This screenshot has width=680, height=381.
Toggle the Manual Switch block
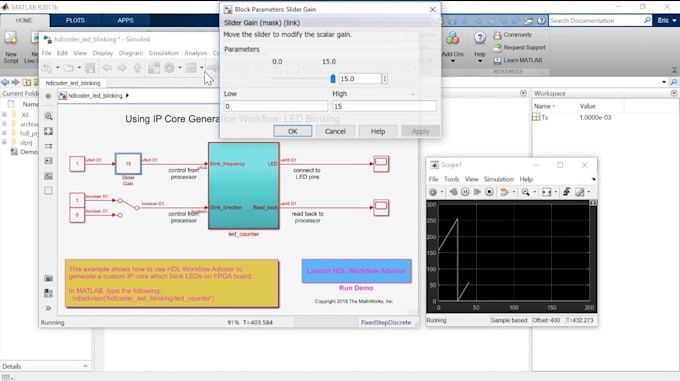coord(128,207)
